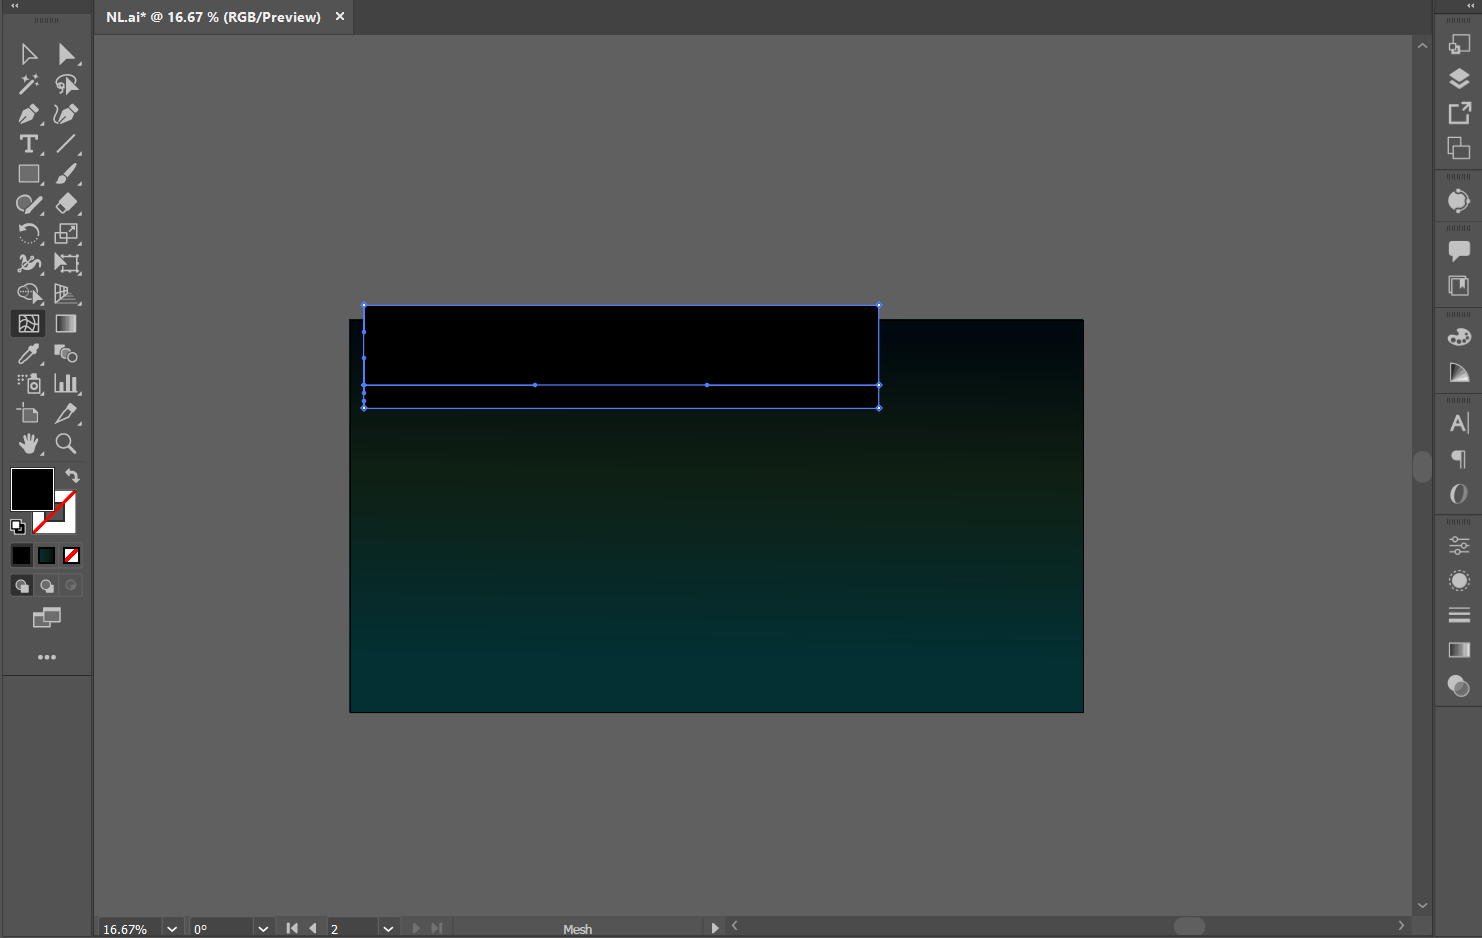This screenshot has width=1482, height=938.
Task: Choose the Curvature tool
Action: tap(66, 114)
